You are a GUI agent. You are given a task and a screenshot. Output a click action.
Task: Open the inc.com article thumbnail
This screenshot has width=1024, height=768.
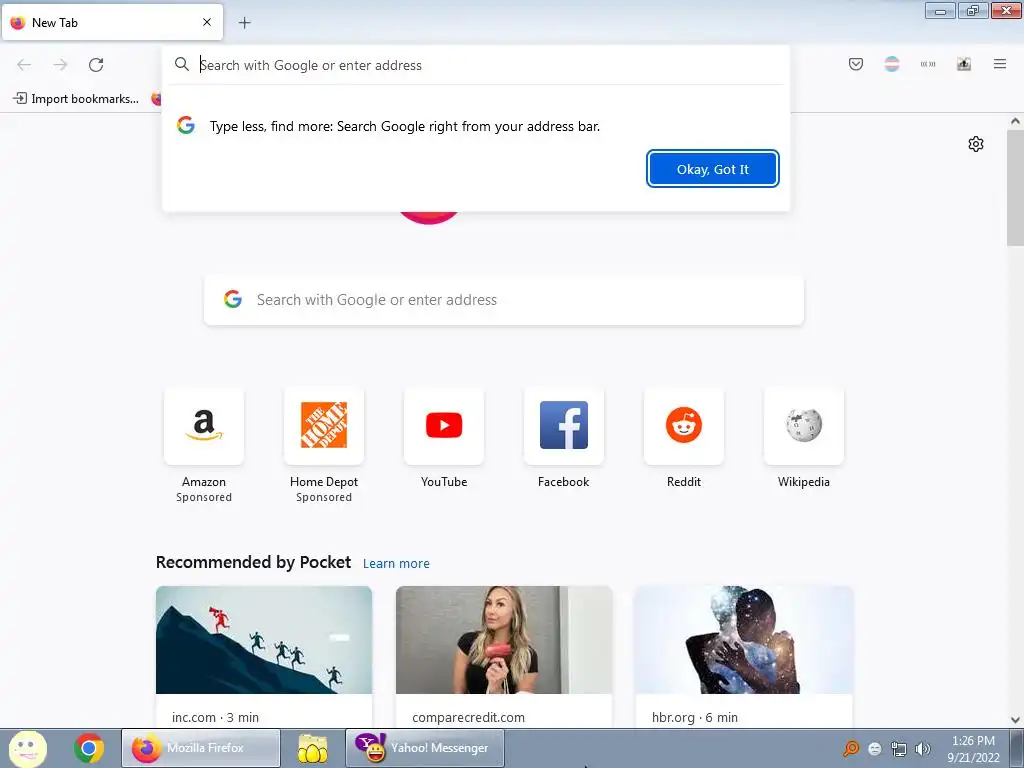pos(264,640)
